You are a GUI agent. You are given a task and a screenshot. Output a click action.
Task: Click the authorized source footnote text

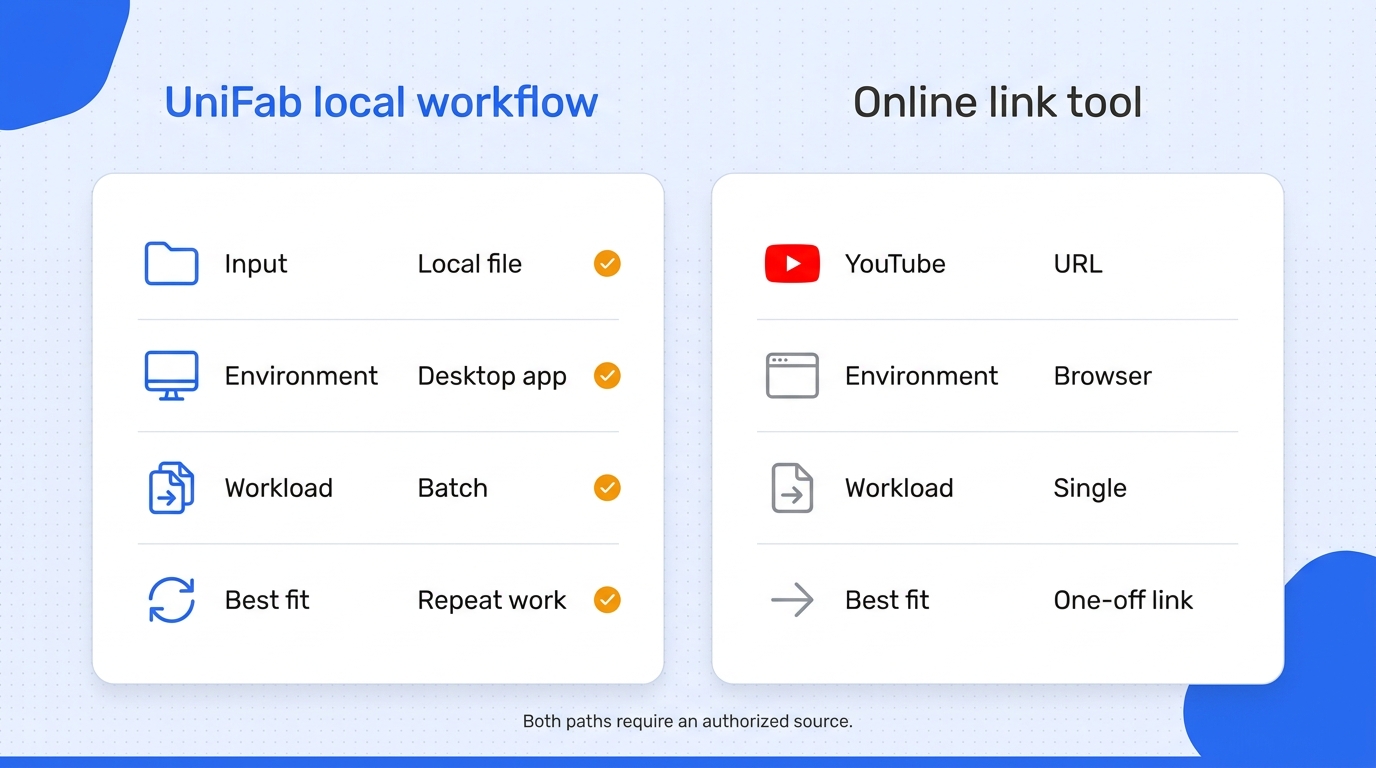point(688,721)
